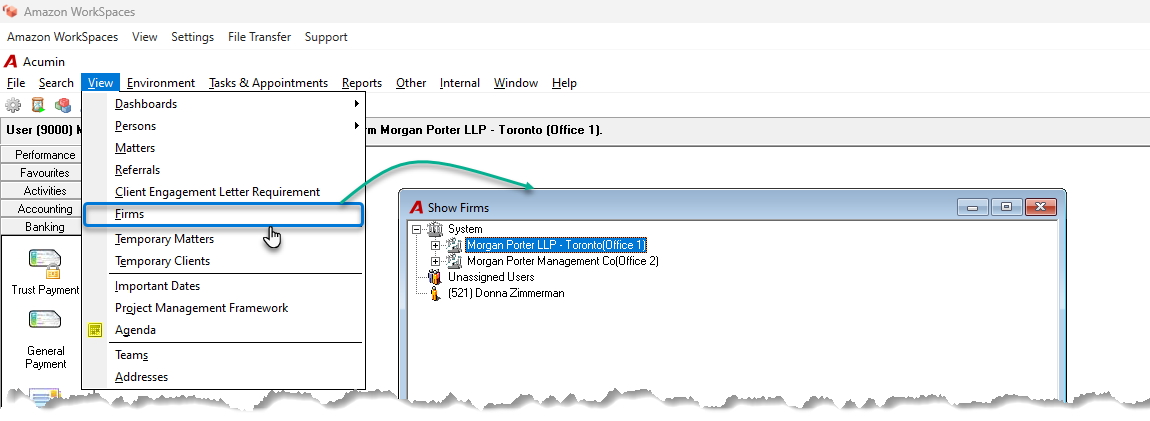The height and width of the screenshot is (421, 1150).
Task: Open WorkSpaces View menu
Action: point(144,37)
